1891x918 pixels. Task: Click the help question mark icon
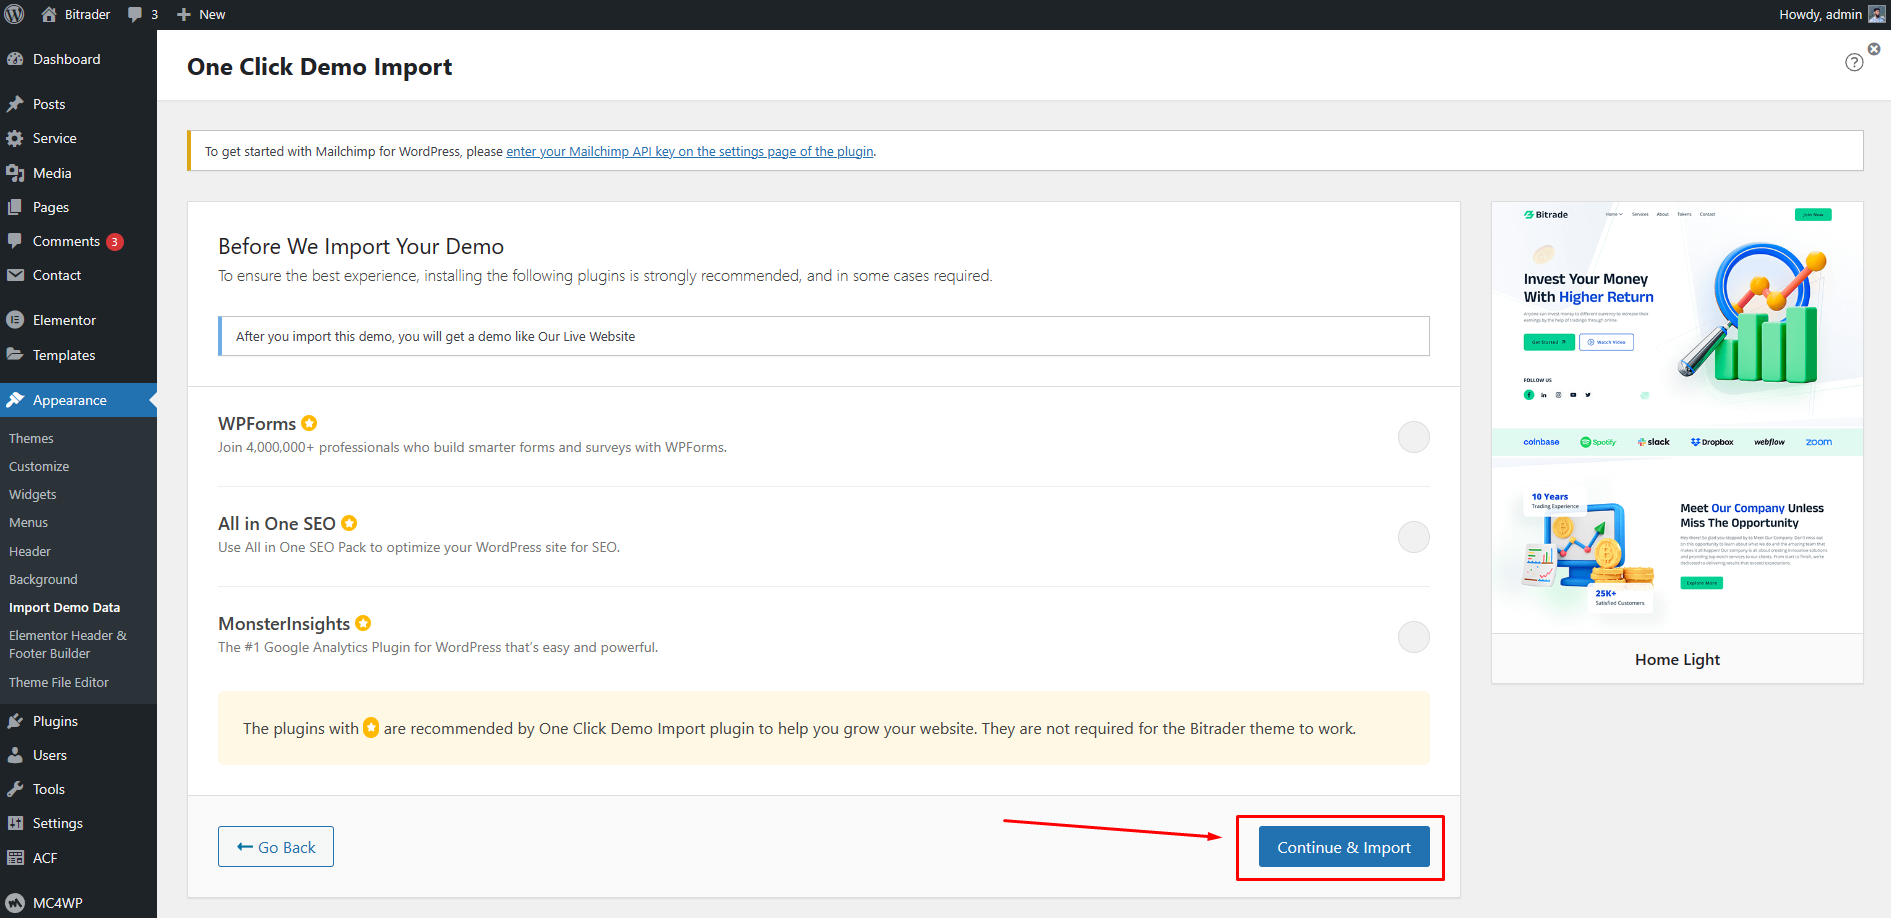point(1854,63)
